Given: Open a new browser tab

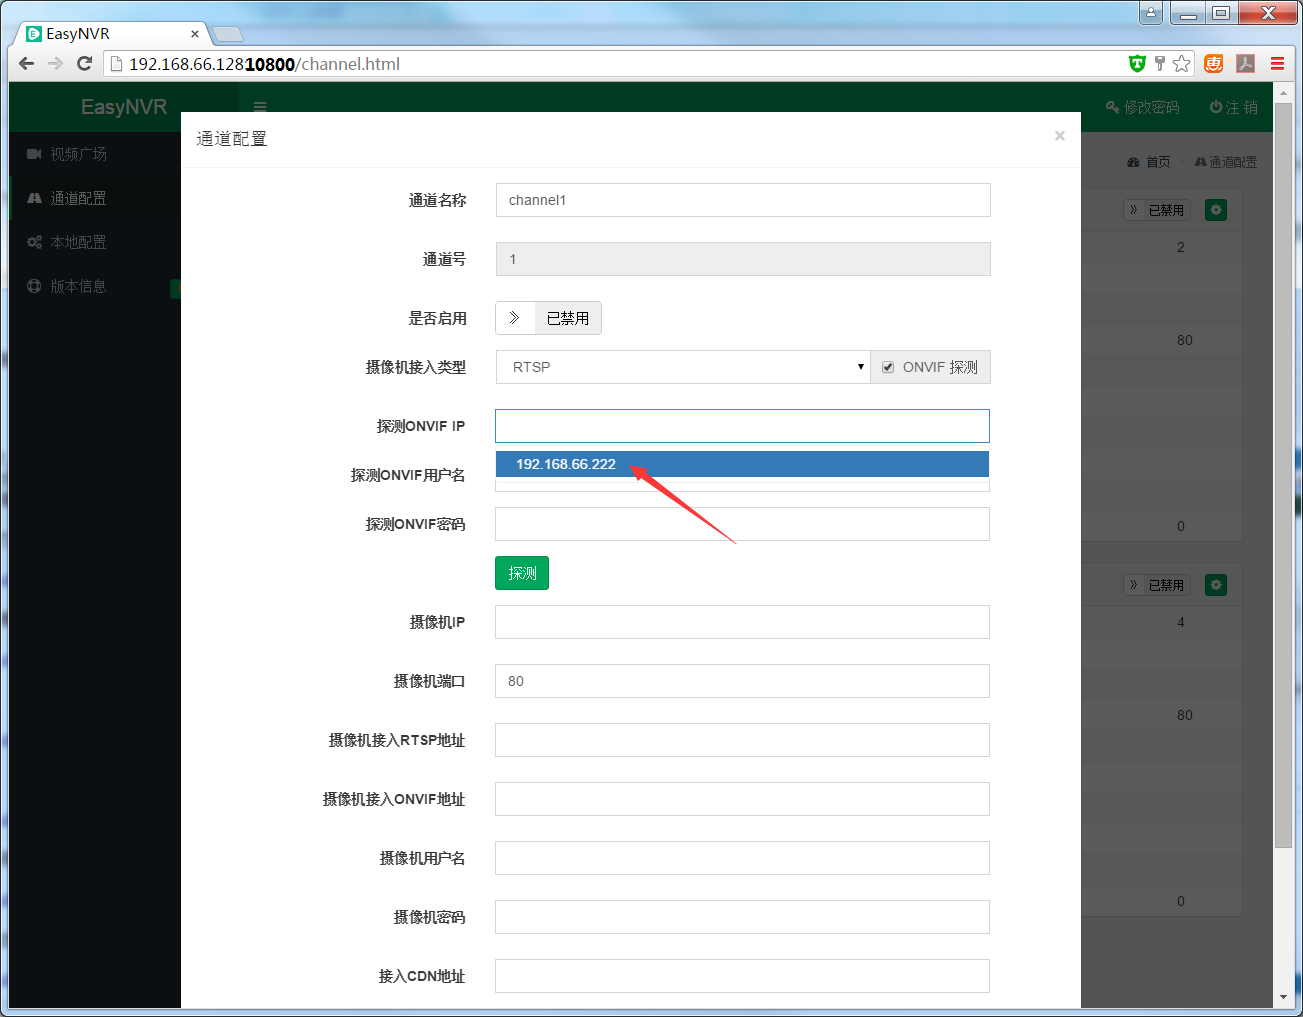Looking at the screenshot, I should click(x=228, y=34).
